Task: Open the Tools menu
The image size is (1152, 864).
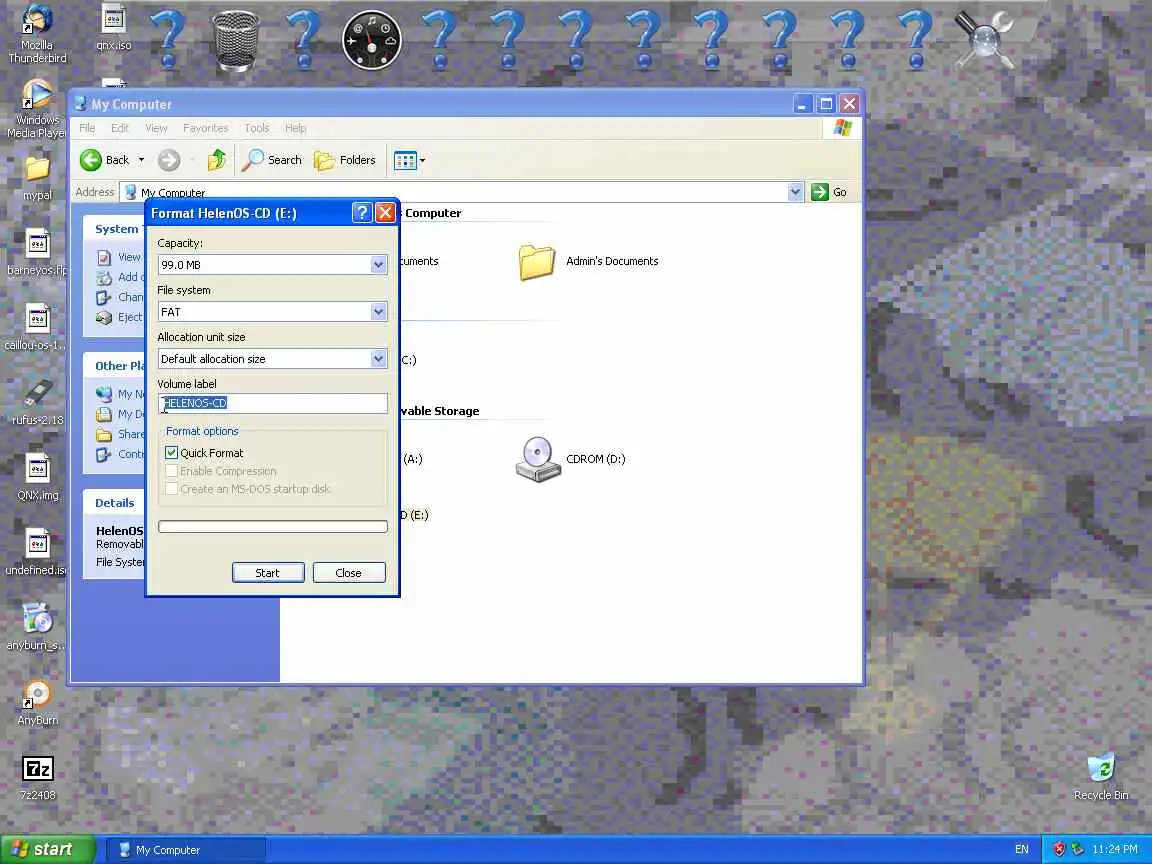Action: coord(256,128)
